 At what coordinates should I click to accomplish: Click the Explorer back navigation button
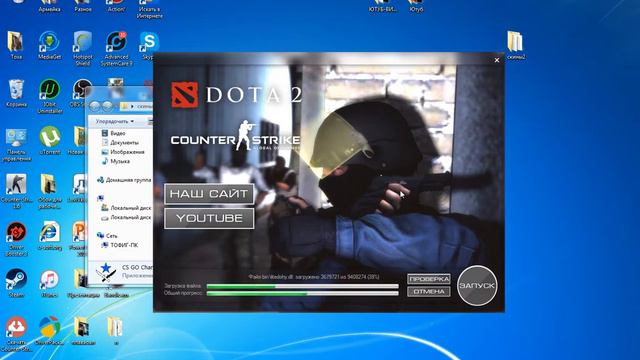point(95,106)
